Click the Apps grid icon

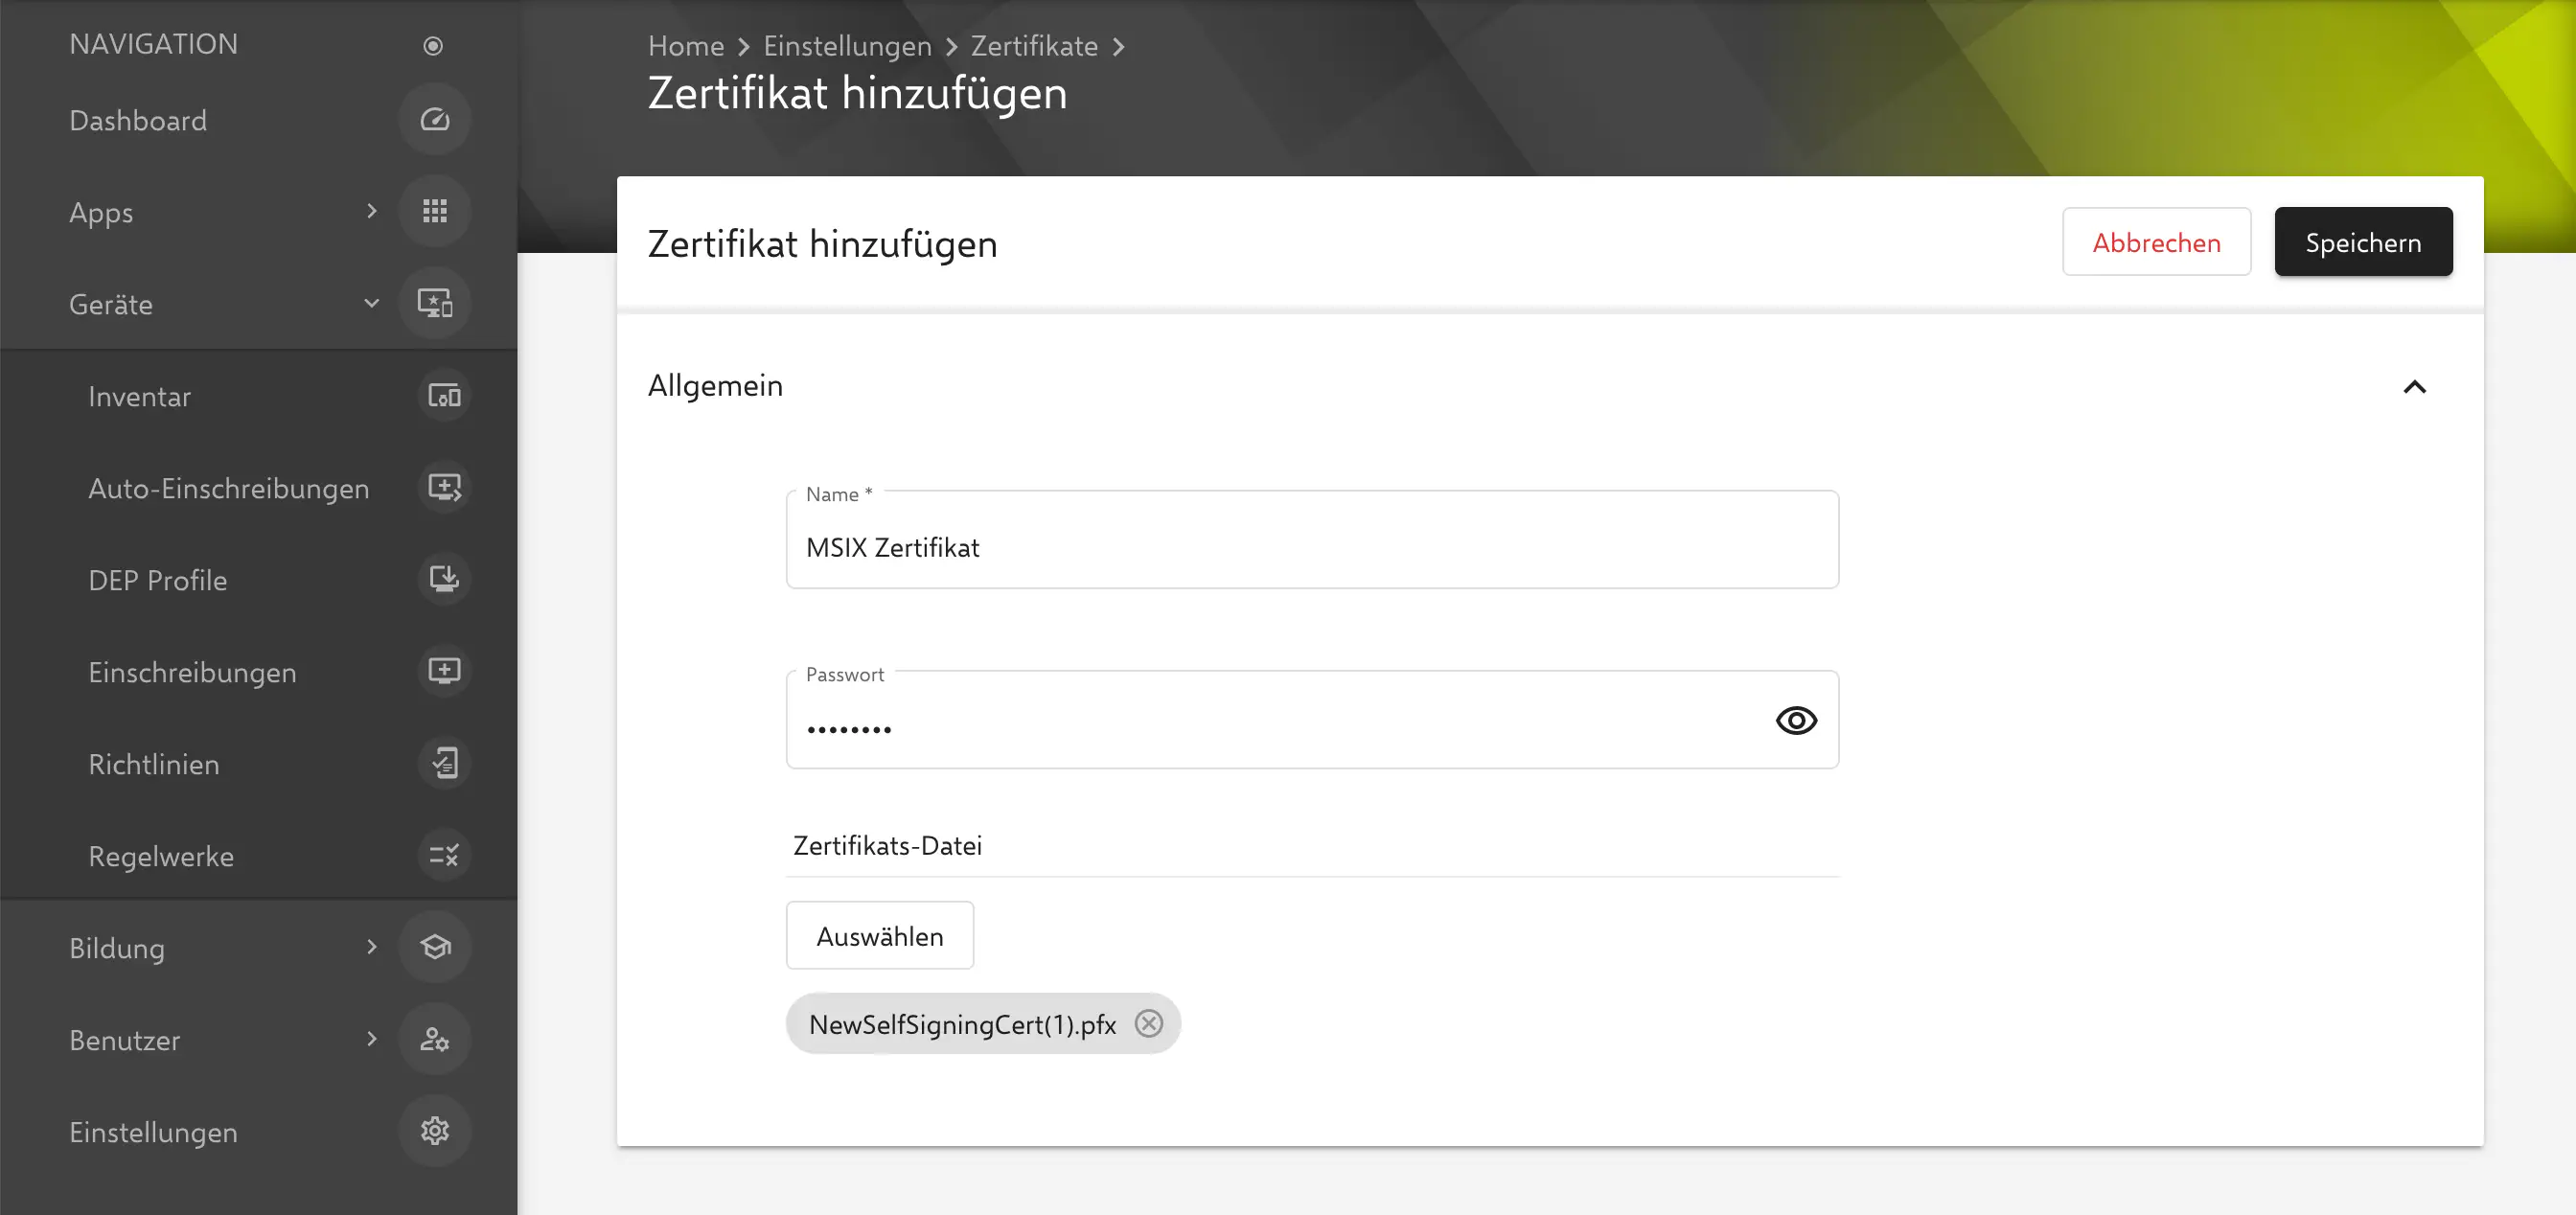tap(434, 211)
